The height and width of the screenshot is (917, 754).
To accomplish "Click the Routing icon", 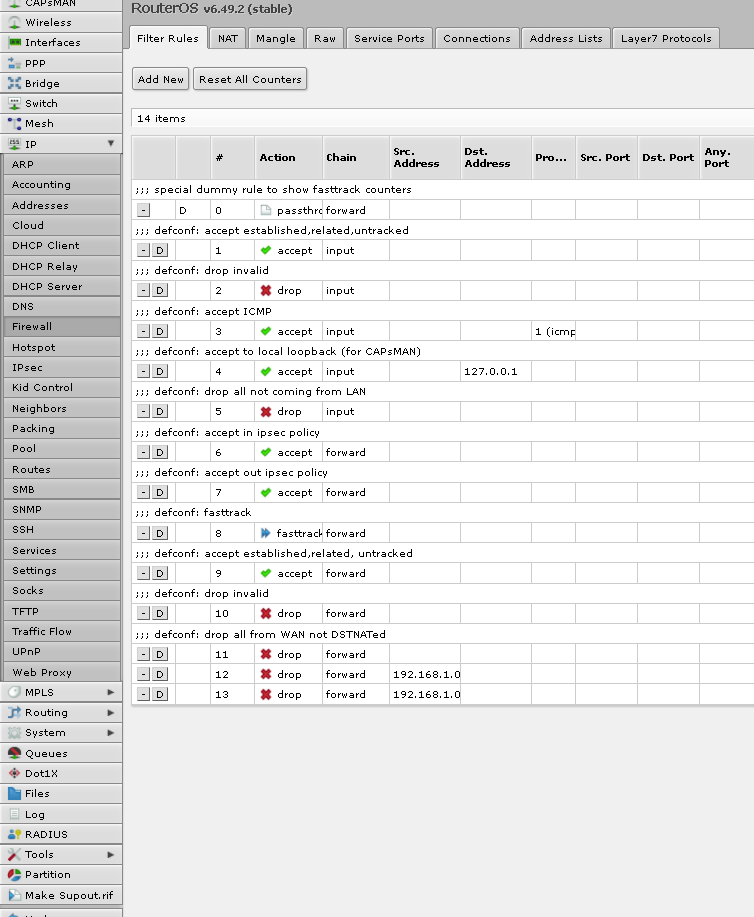I will coord(14,712).
